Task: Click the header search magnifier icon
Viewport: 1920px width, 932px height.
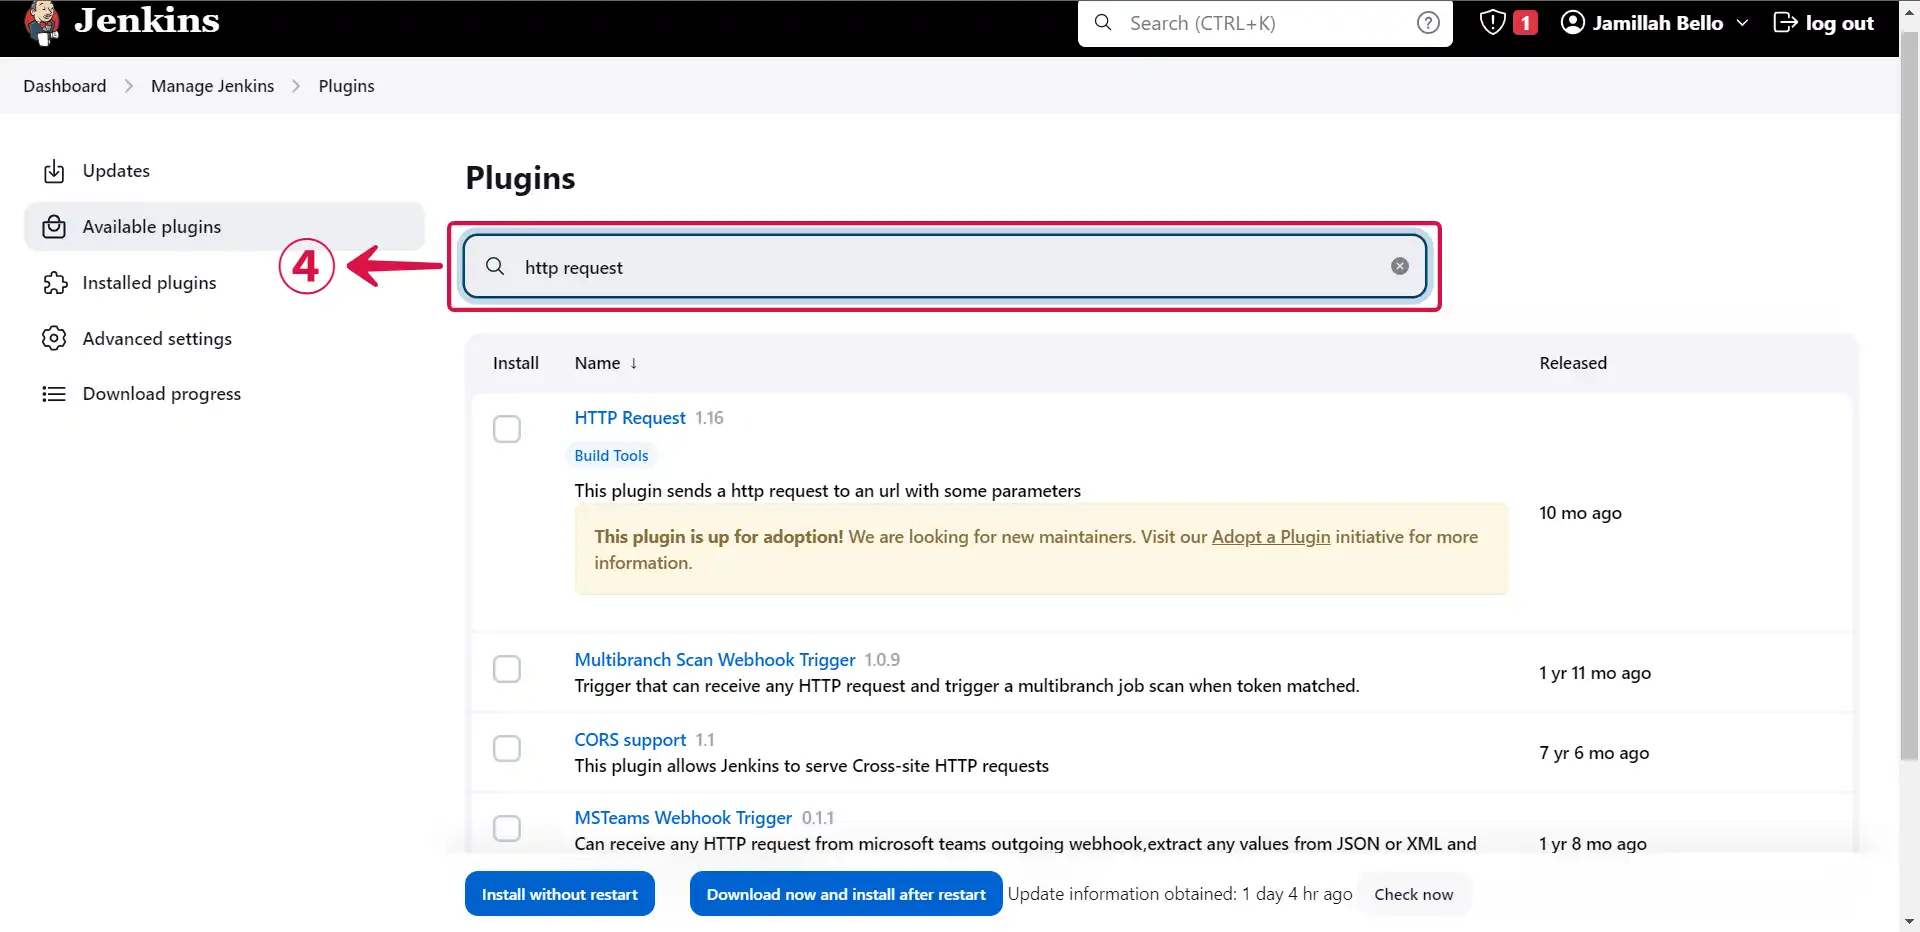Action: pos(1103,22)
